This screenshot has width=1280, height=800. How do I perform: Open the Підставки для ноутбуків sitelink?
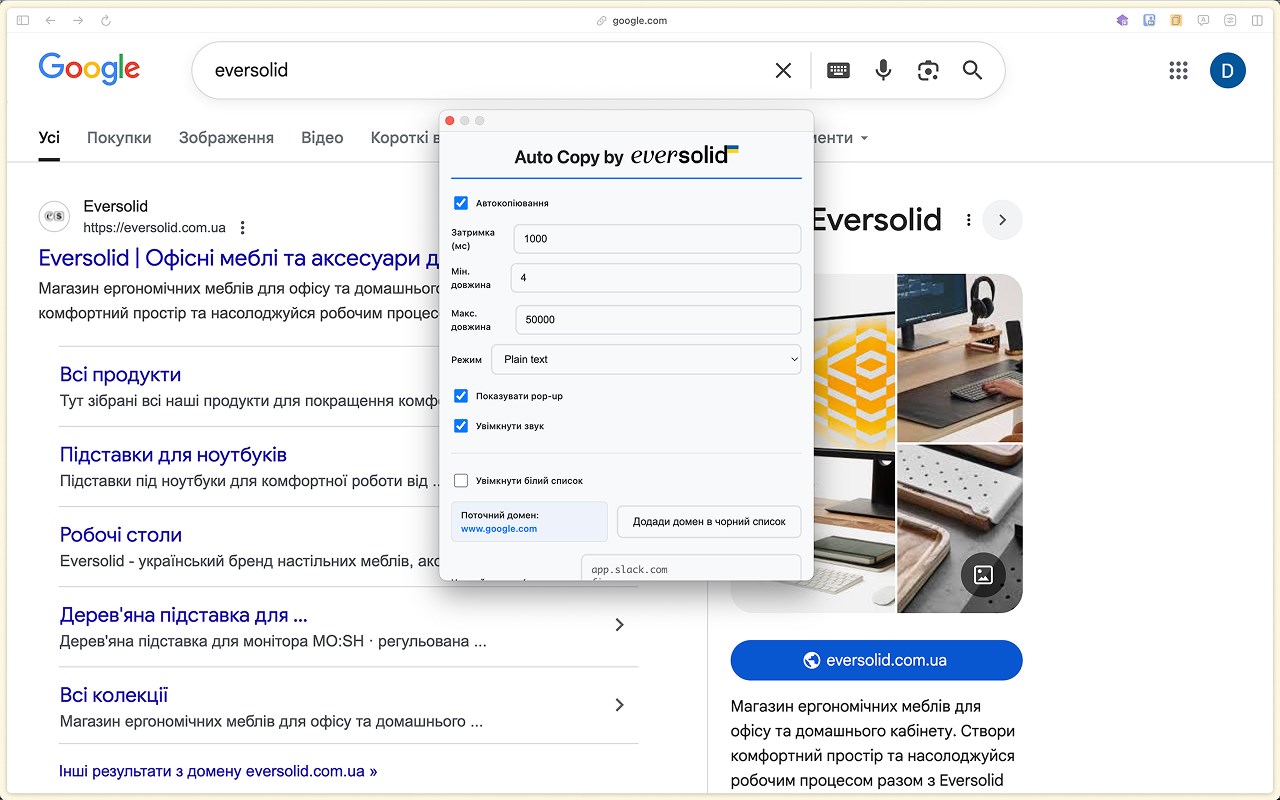tap(173, 454)
